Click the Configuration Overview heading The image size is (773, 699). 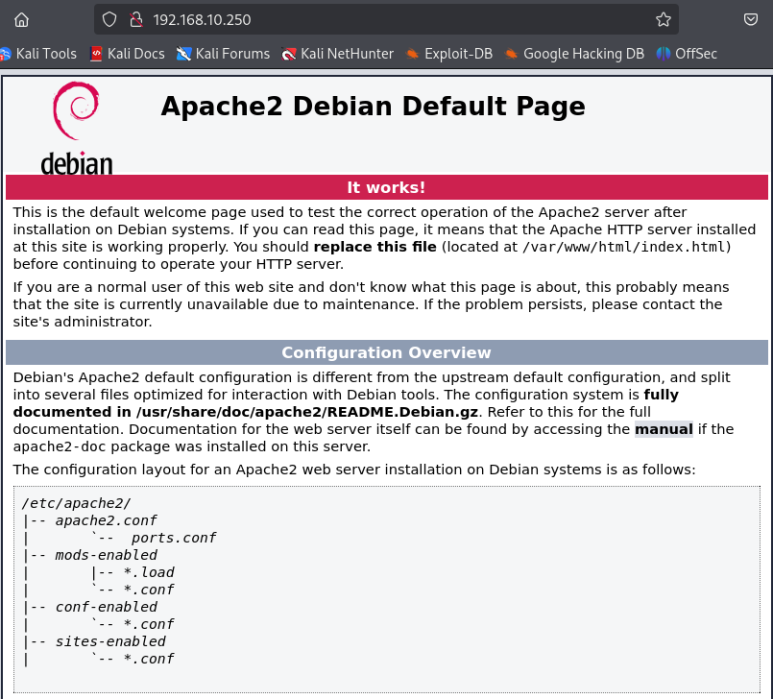(x=386, y=352)
